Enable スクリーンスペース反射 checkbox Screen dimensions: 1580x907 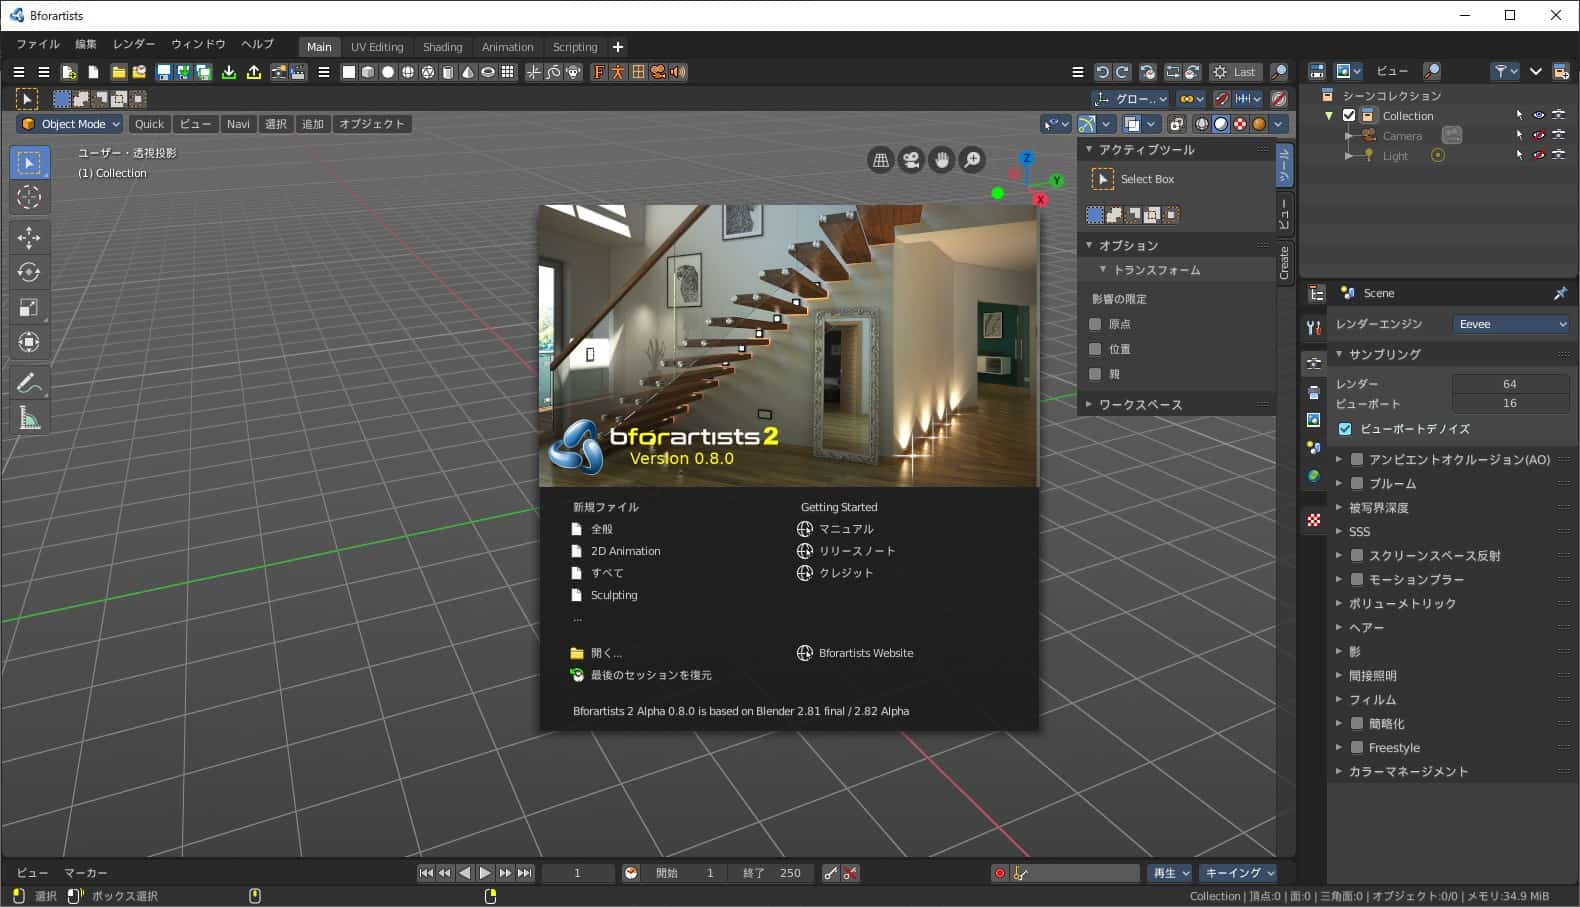coord(1357,555)
